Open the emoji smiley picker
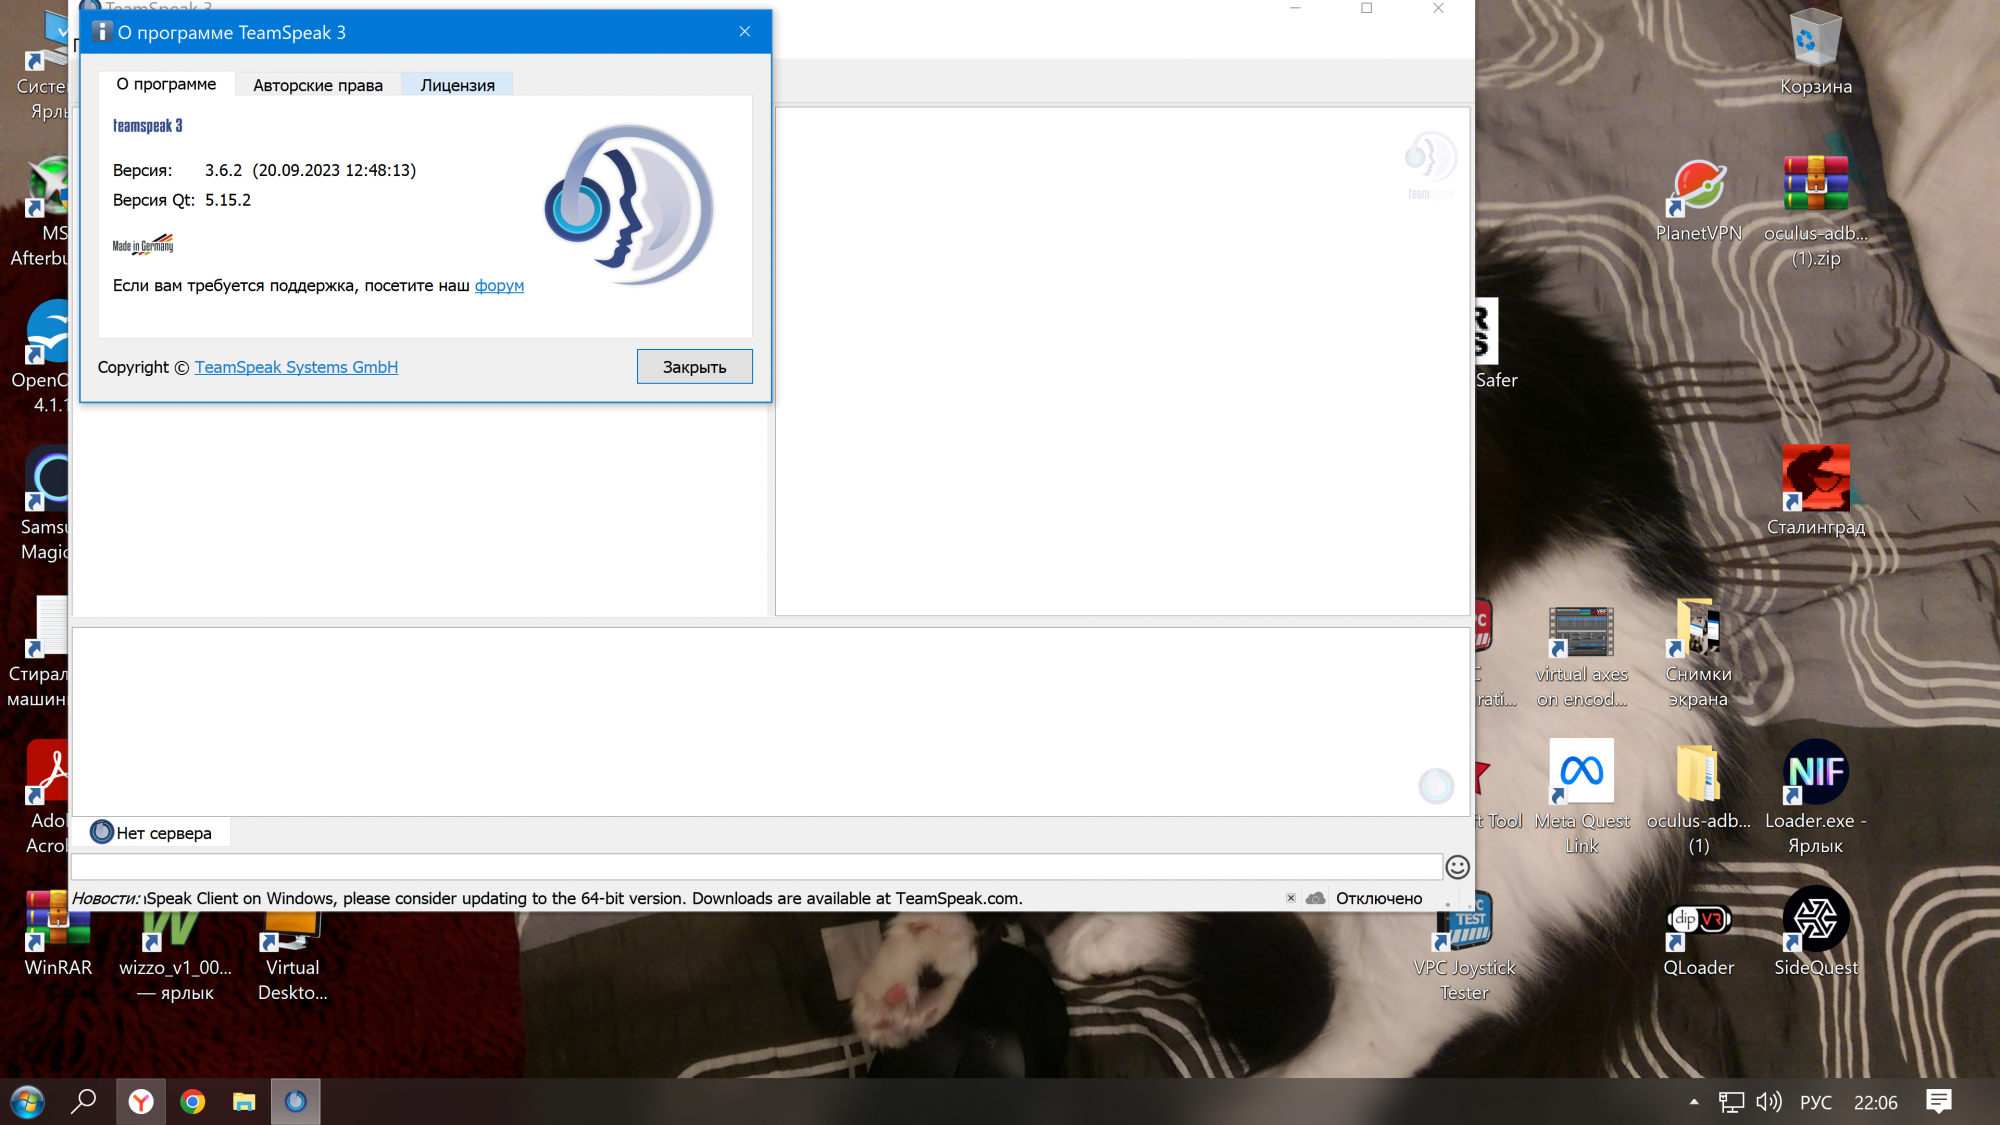The height and width of the screenshot is (1125, 2000). point(1458,867)
